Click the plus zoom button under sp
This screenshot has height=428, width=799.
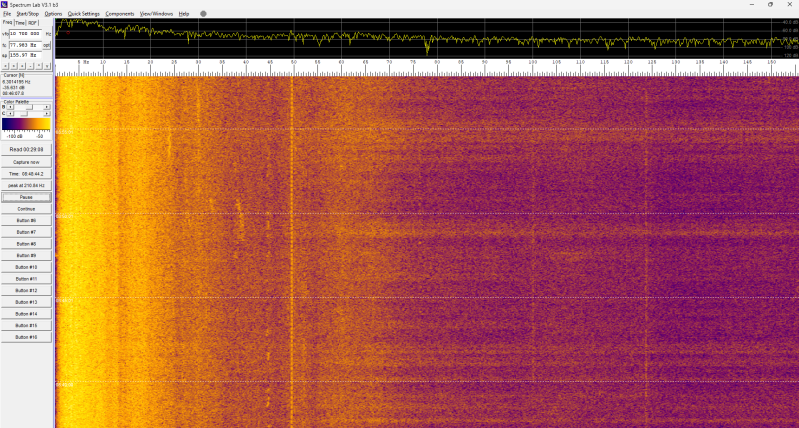point(22,66)
